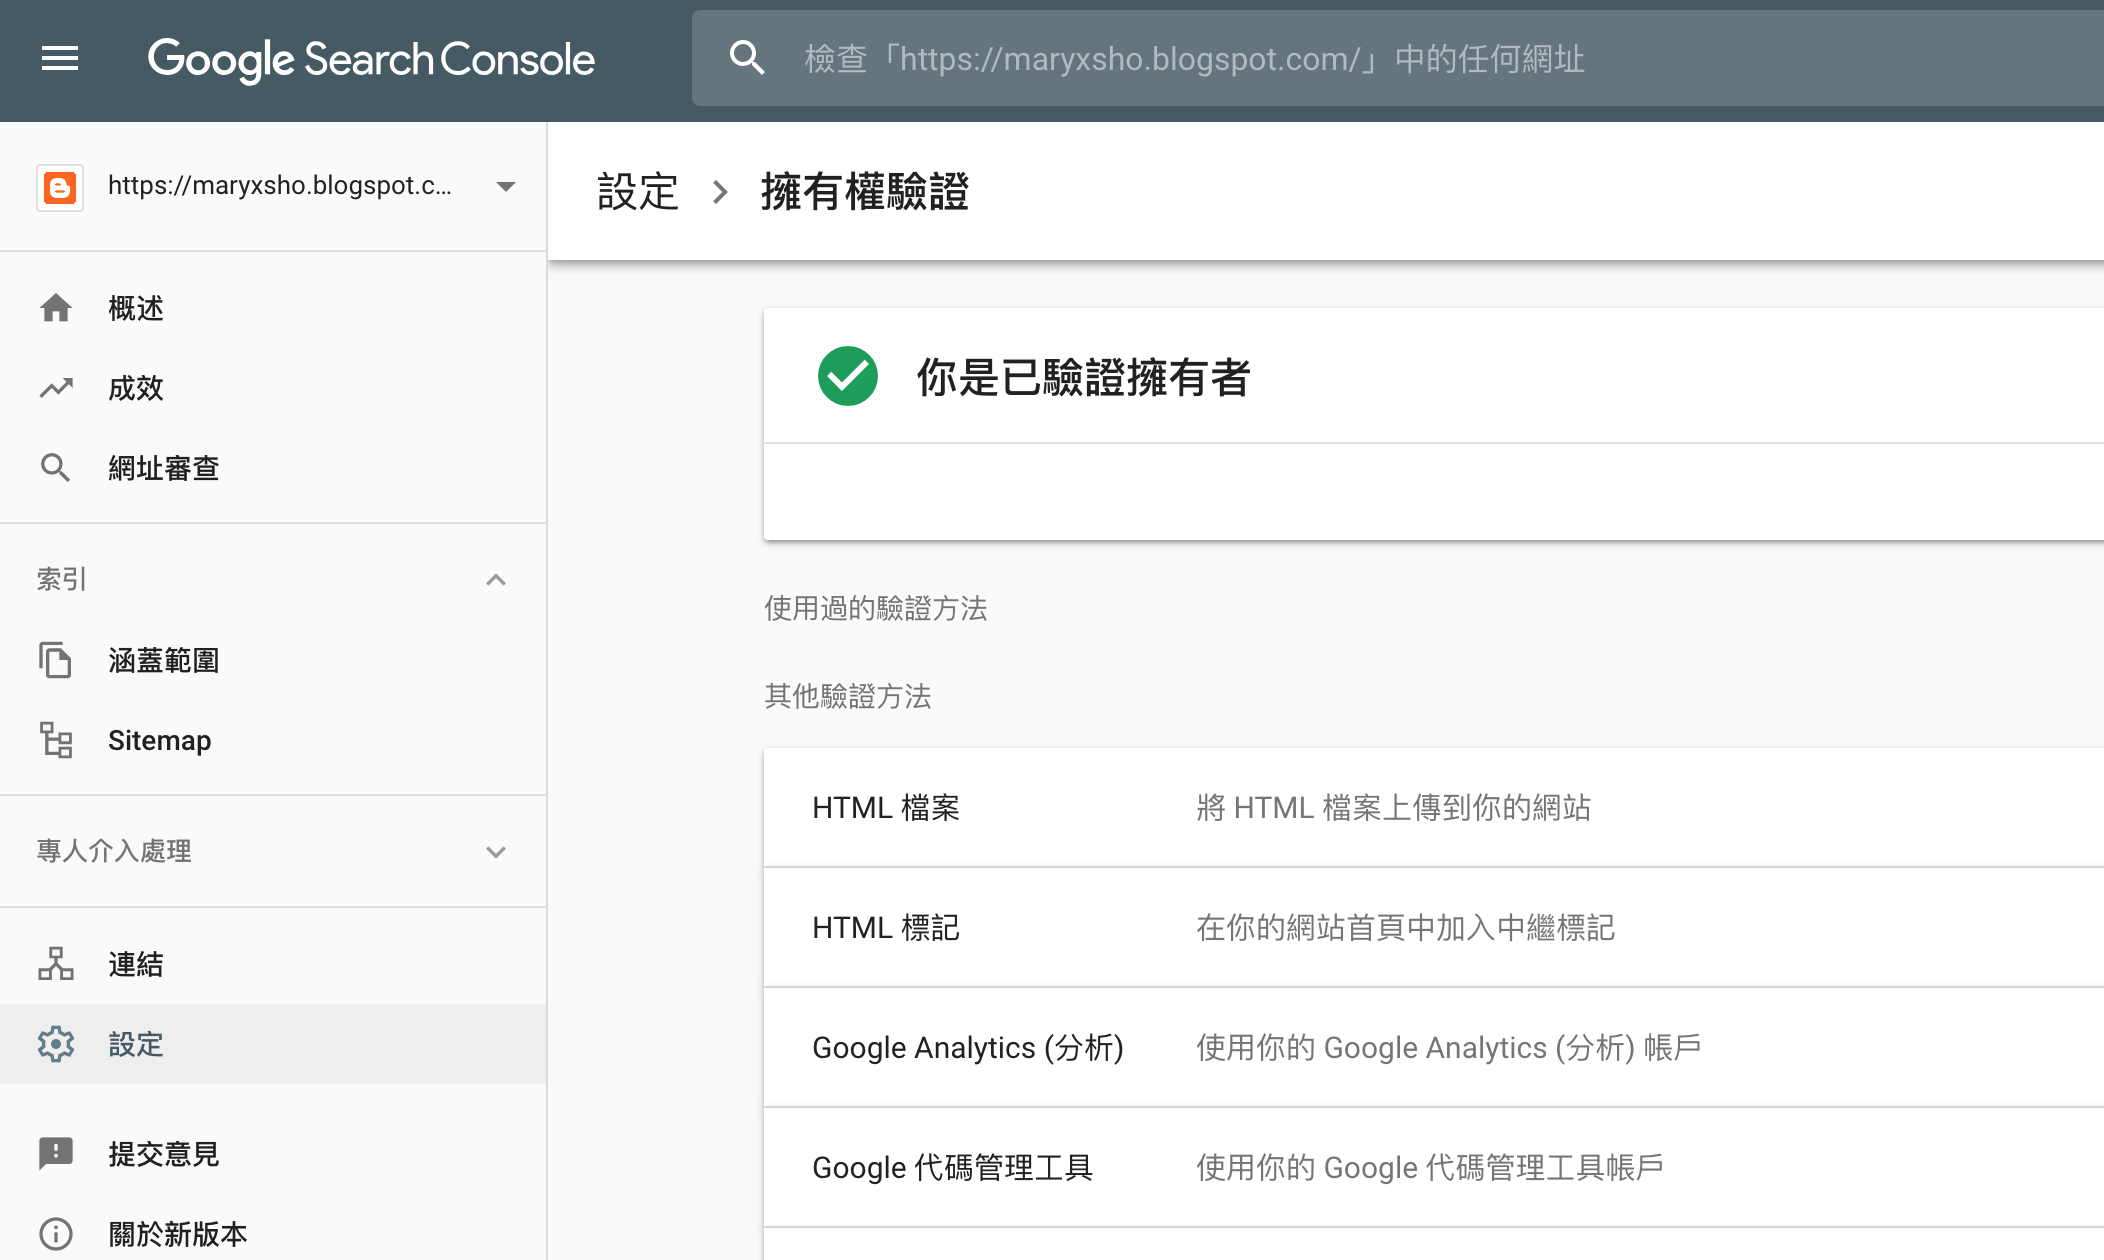Viewport: 2104px width, 1260px height.
Task: Click the search magnifier icon in top bar
Action: [747, 58]
